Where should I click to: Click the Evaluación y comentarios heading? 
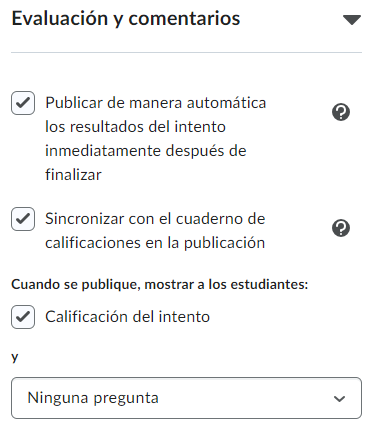(126, 19)
